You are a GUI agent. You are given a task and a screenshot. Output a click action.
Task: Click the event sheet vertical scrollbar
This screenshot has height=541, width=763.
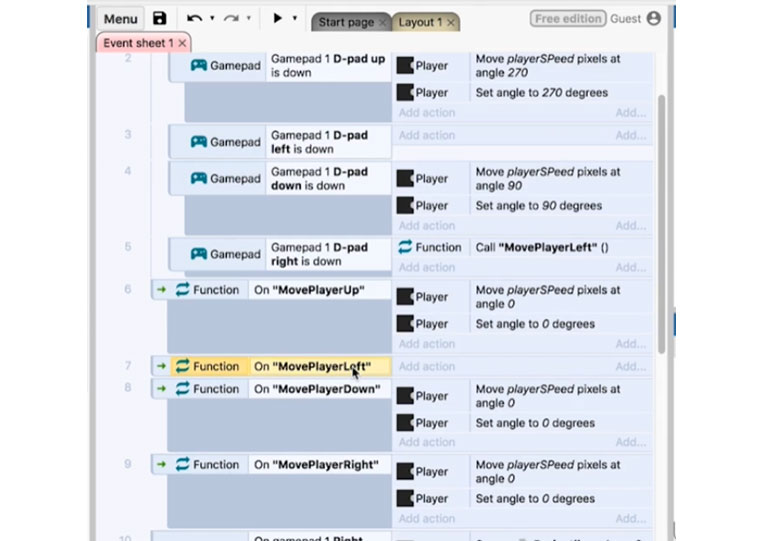pos(661,224)
